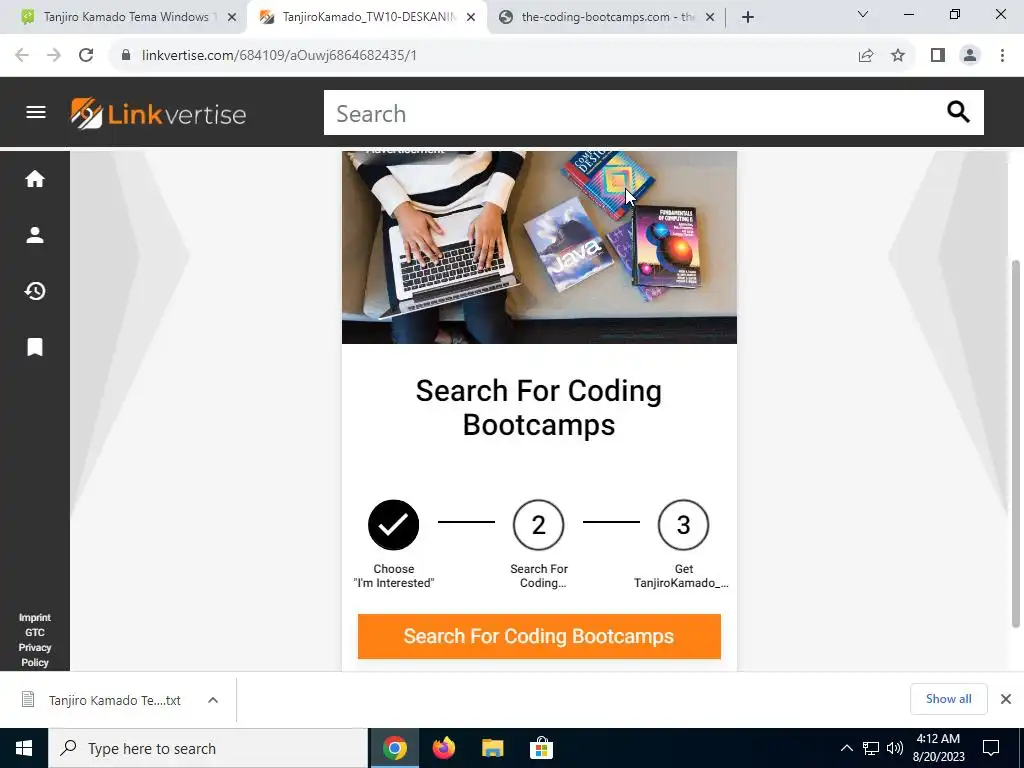1024x768 pixels.
Task: Reload the current page
Action: 86,55
